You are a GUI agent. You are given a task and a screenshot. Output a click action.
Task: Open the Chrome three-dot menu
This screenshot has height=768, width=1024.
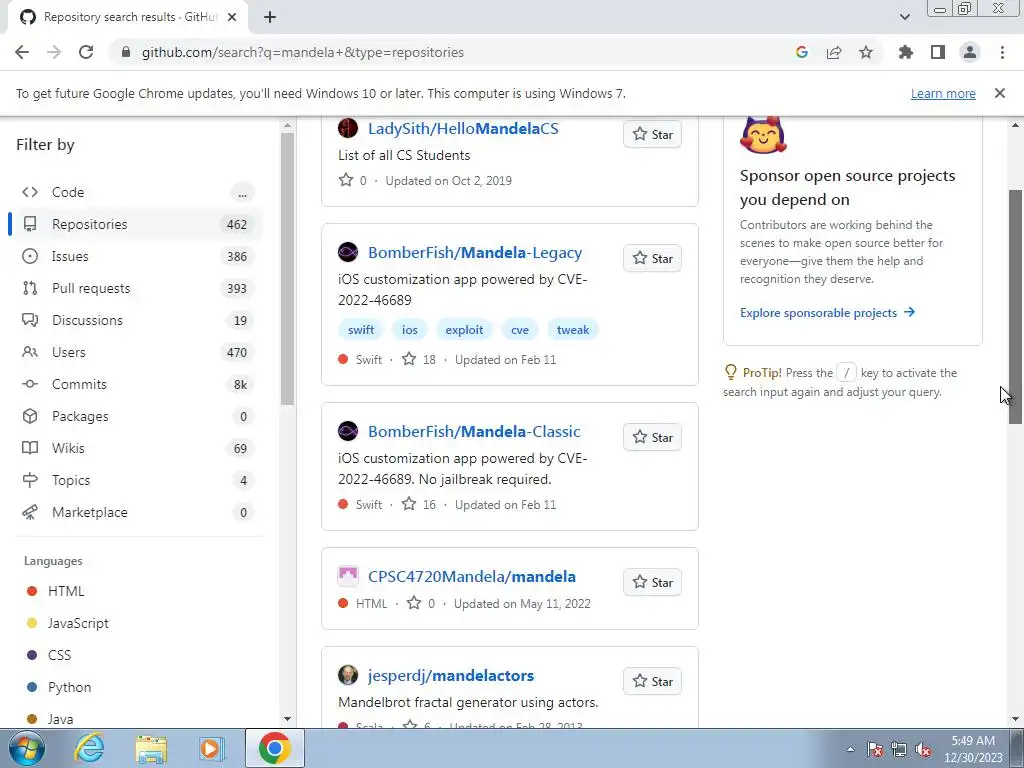click(1002, 52)
